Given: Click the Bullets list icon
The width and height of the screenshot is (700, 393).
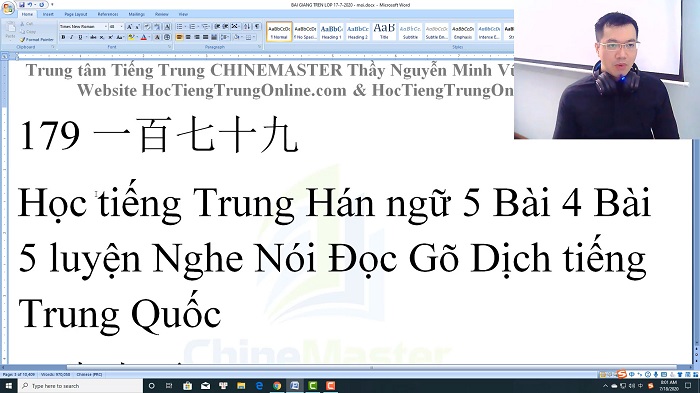Looking at the screenshot, I should point(179,27).
